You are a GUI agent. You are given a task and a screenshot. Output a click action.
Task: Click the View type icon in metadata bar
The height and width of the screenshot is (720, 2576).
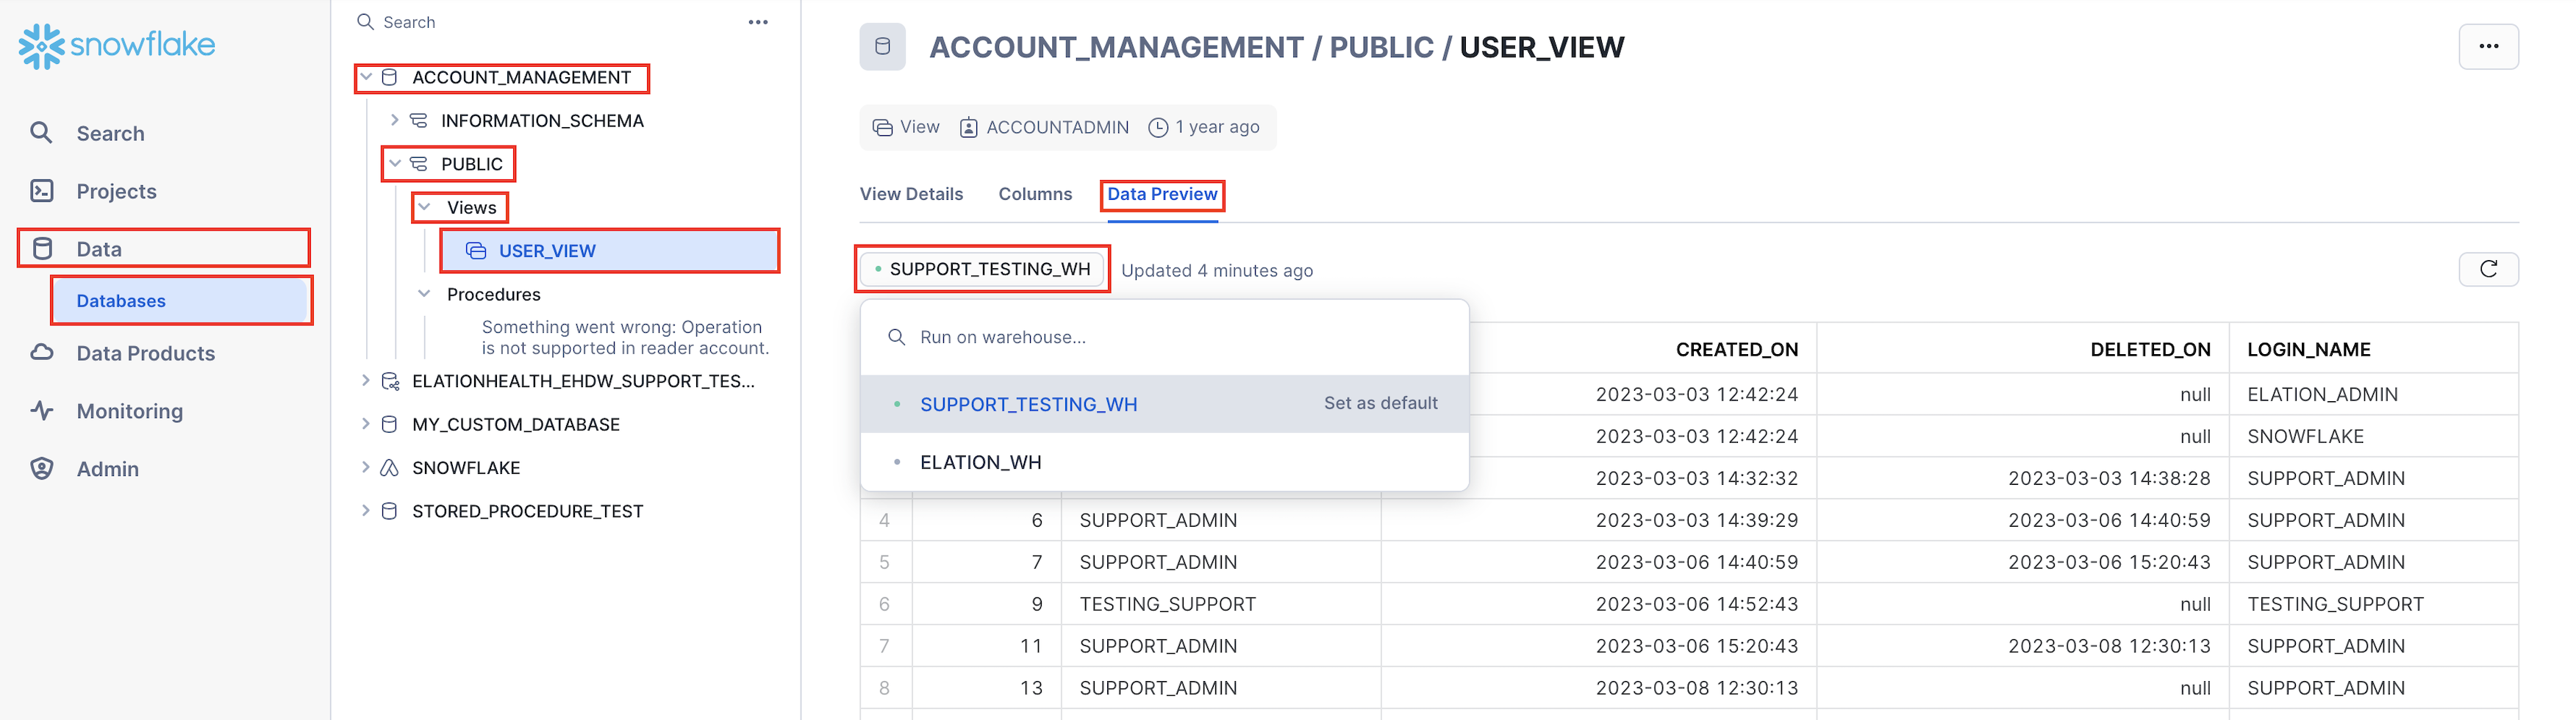coord(882,127)
